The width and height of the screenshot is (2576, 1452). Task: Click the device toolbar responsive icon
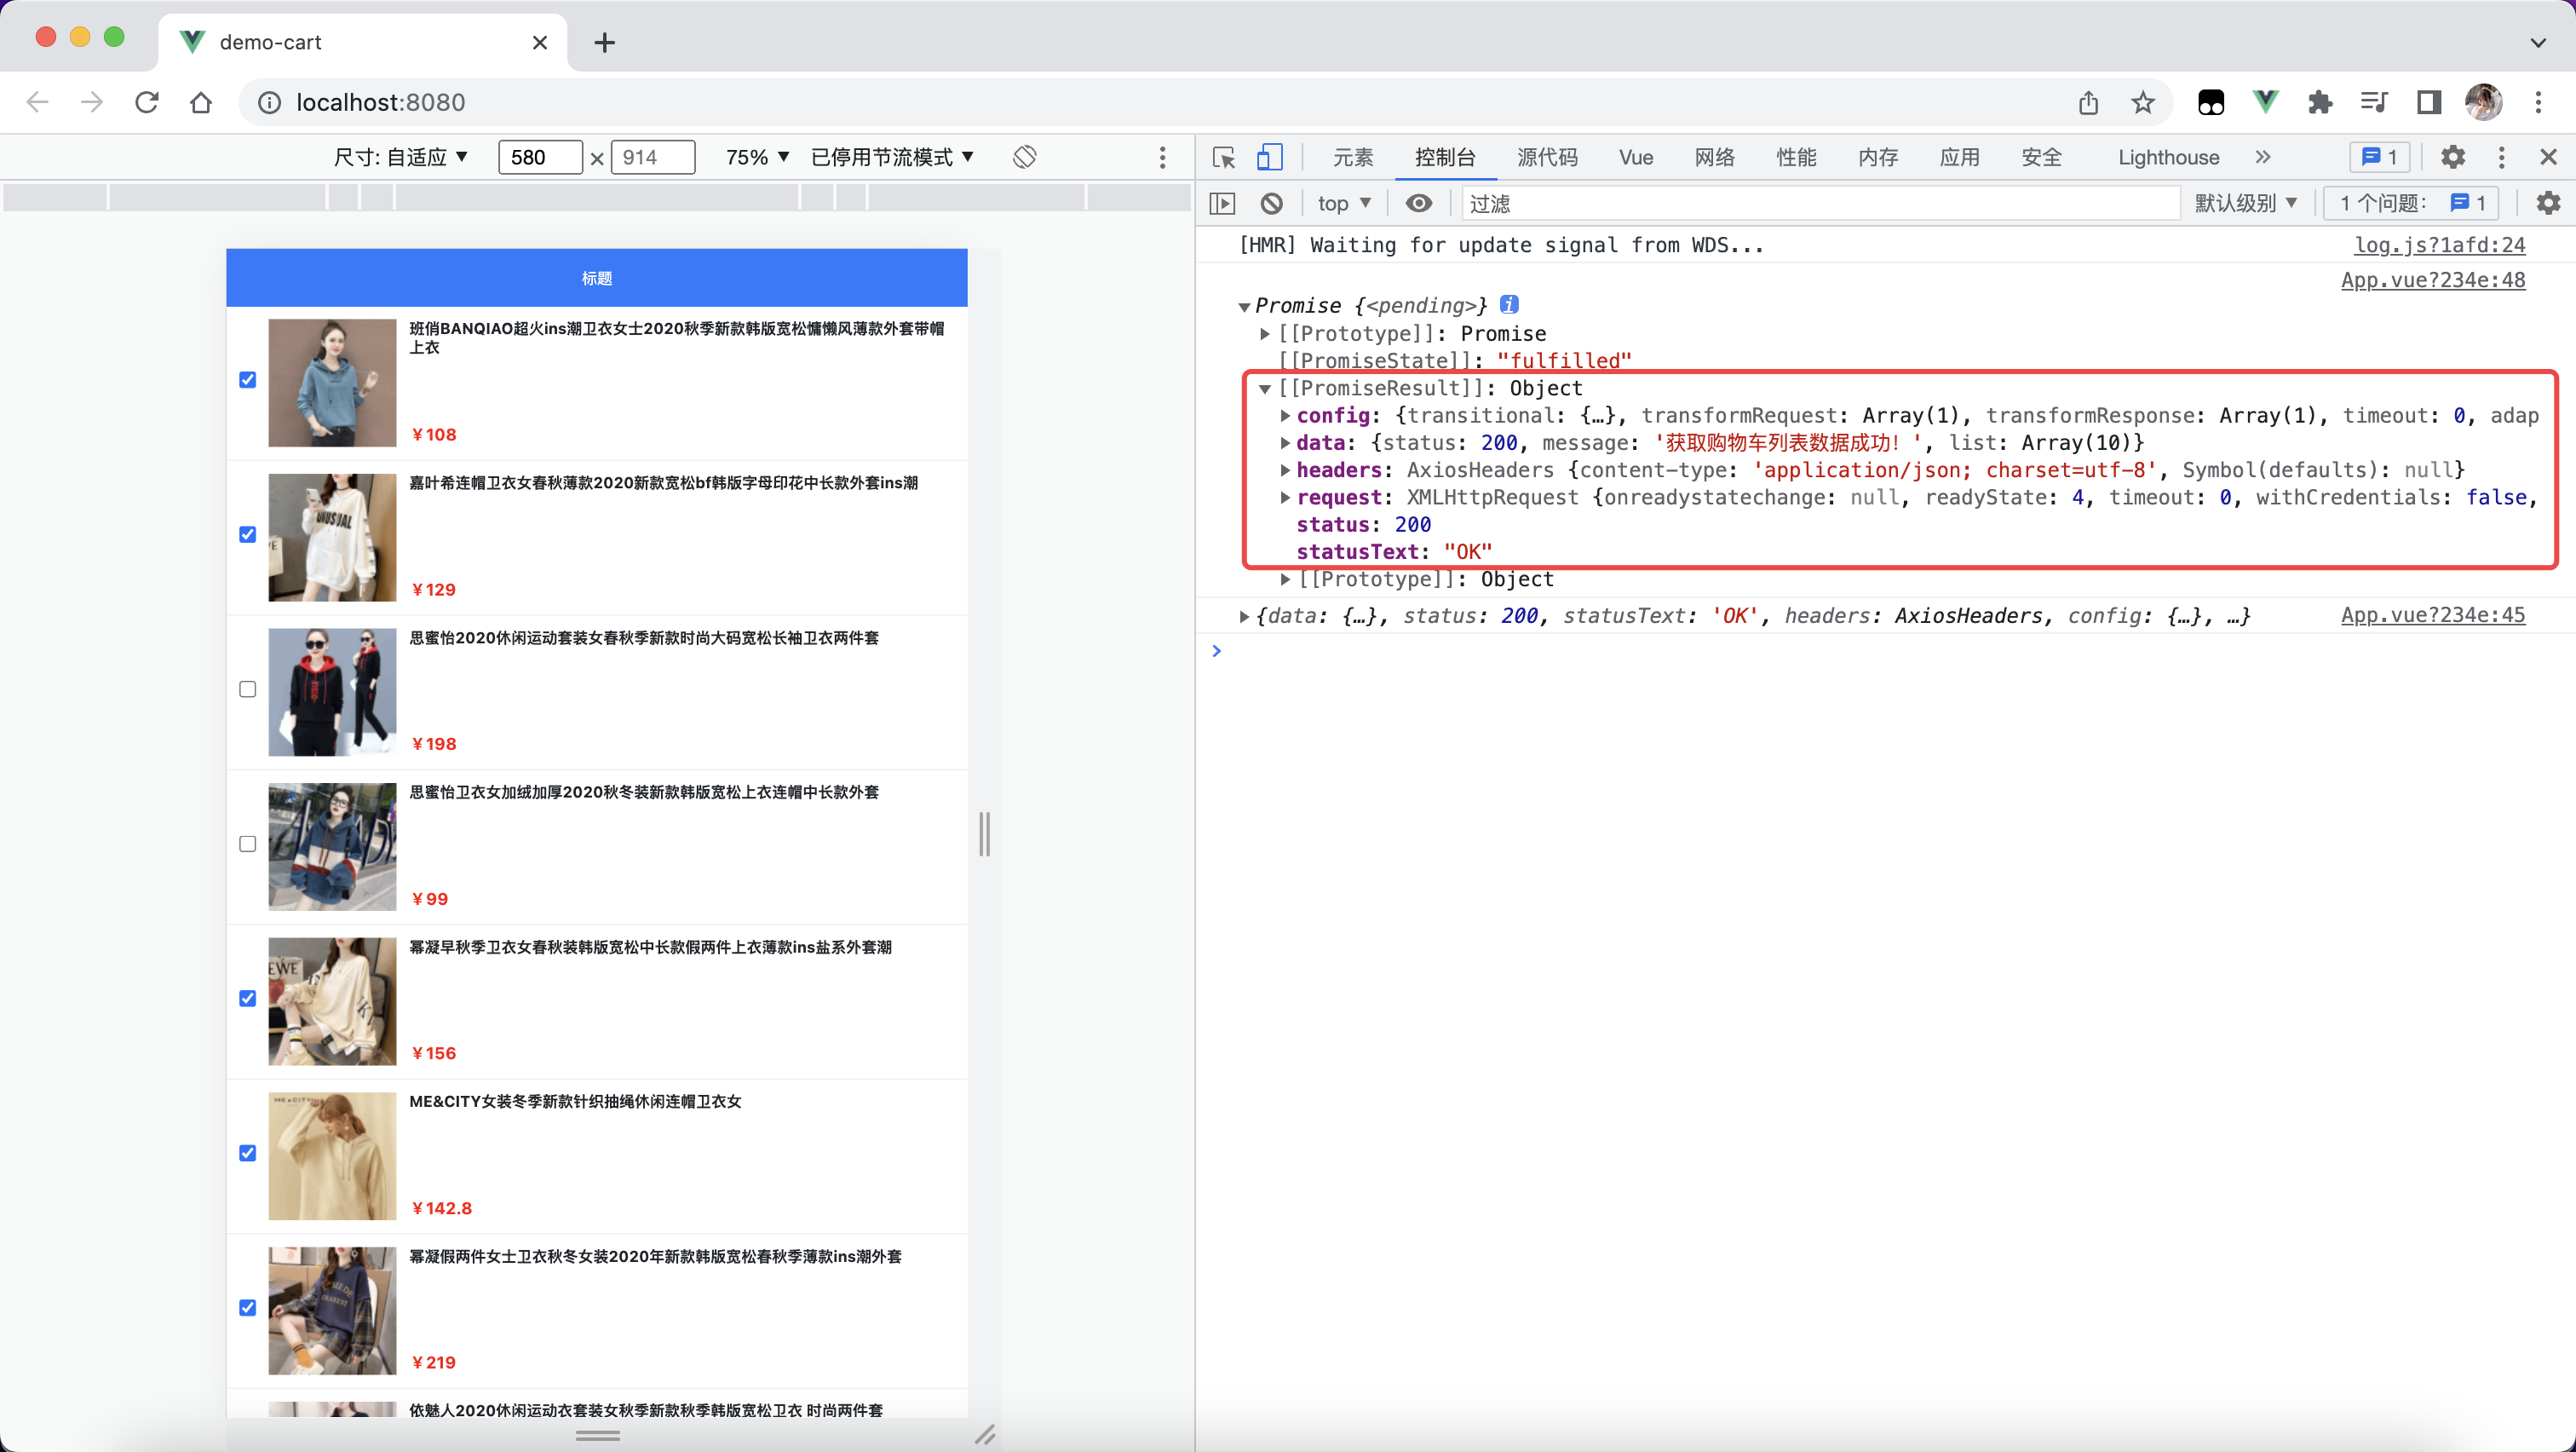click(x=1270, y=156)
